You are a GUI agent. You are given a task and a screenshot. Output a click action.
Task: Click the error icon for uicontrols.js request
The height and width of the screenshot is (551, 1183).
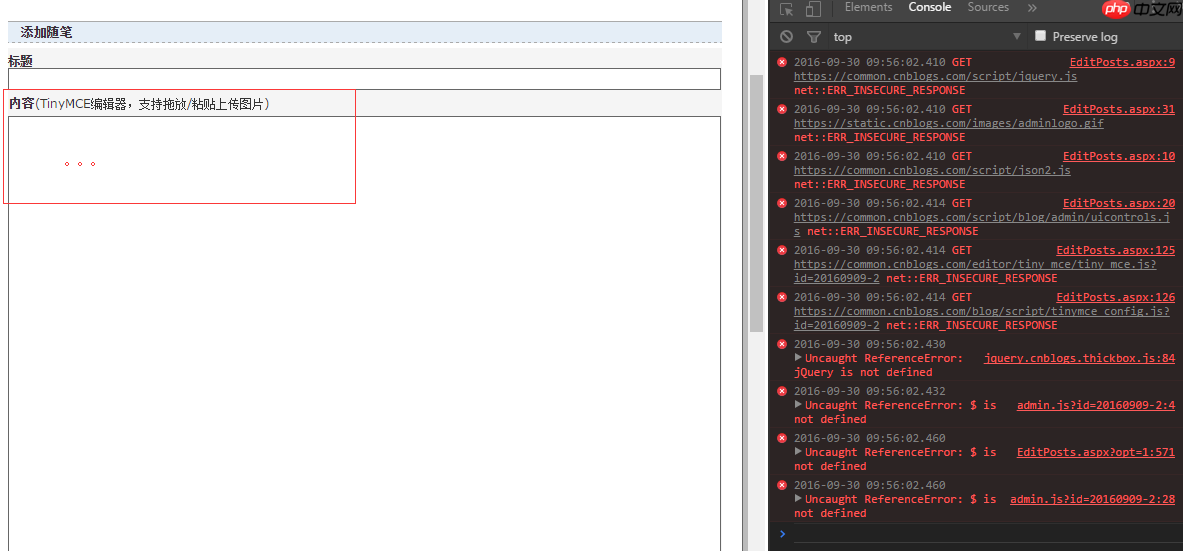click(782, 202)
